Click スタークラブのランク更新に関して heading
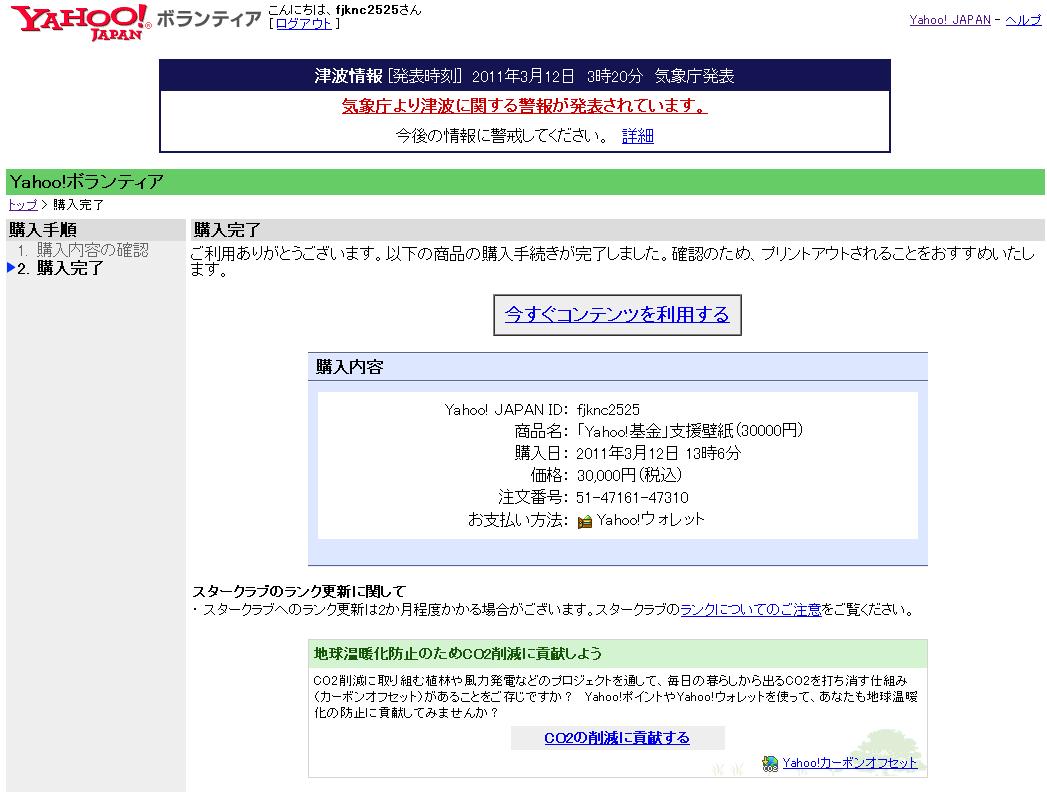Screen dimensions: 1047x792 [299, 592]
